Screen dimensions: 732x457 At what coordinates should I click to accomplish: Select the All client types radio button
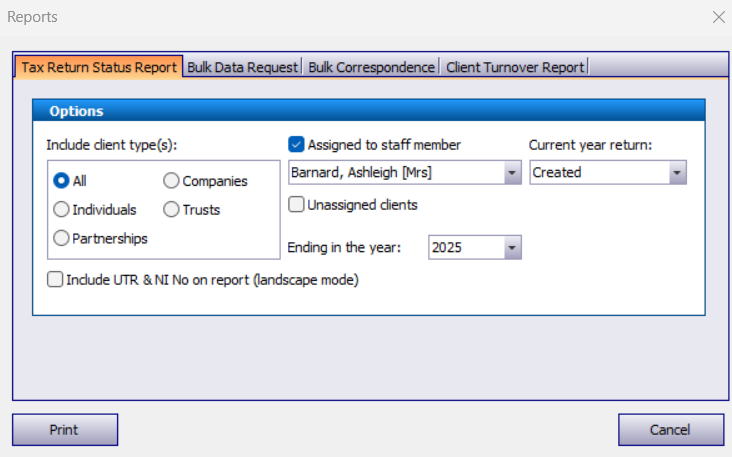(61, 181)
